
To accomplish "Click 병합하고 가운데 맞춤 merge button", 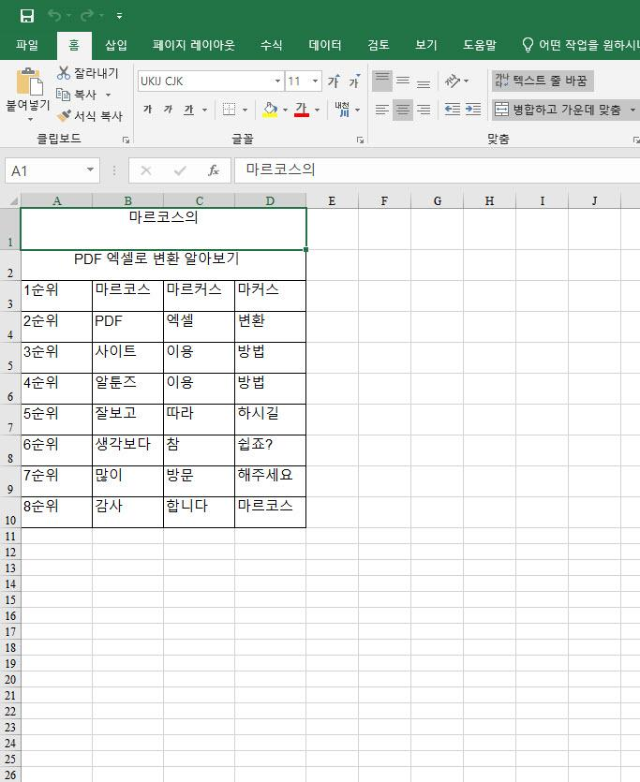I will coord(558,109).
